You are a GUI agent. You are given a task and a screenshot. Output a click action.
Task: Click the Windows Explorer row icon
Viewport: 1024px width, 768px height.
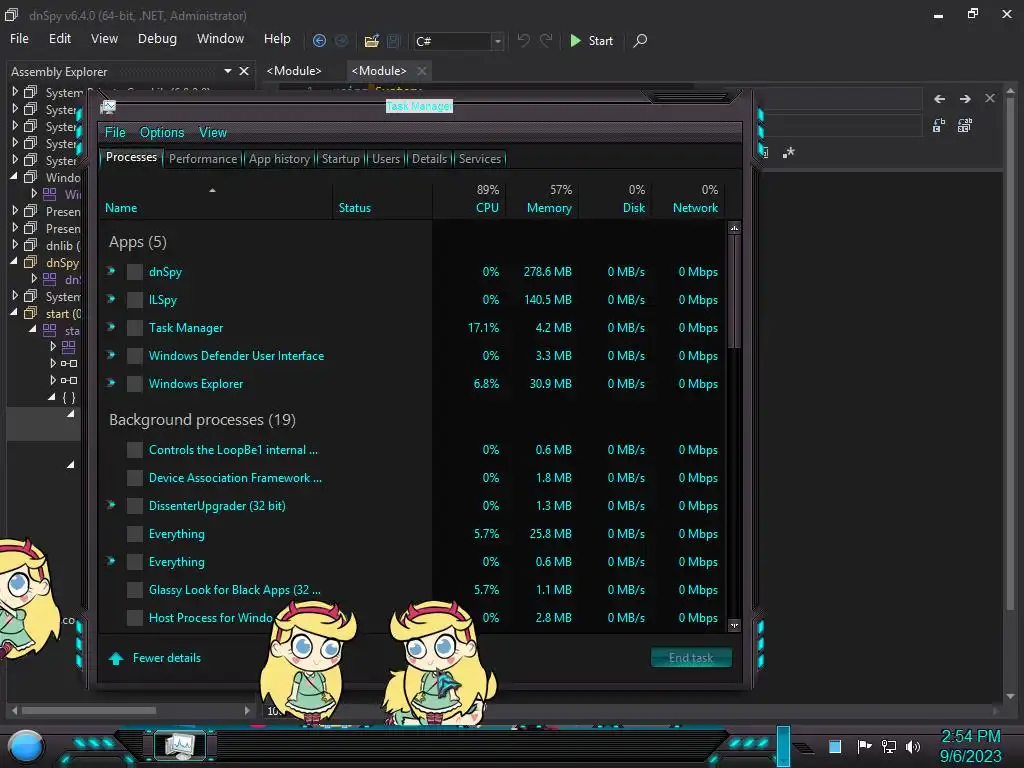click(135, 384)
